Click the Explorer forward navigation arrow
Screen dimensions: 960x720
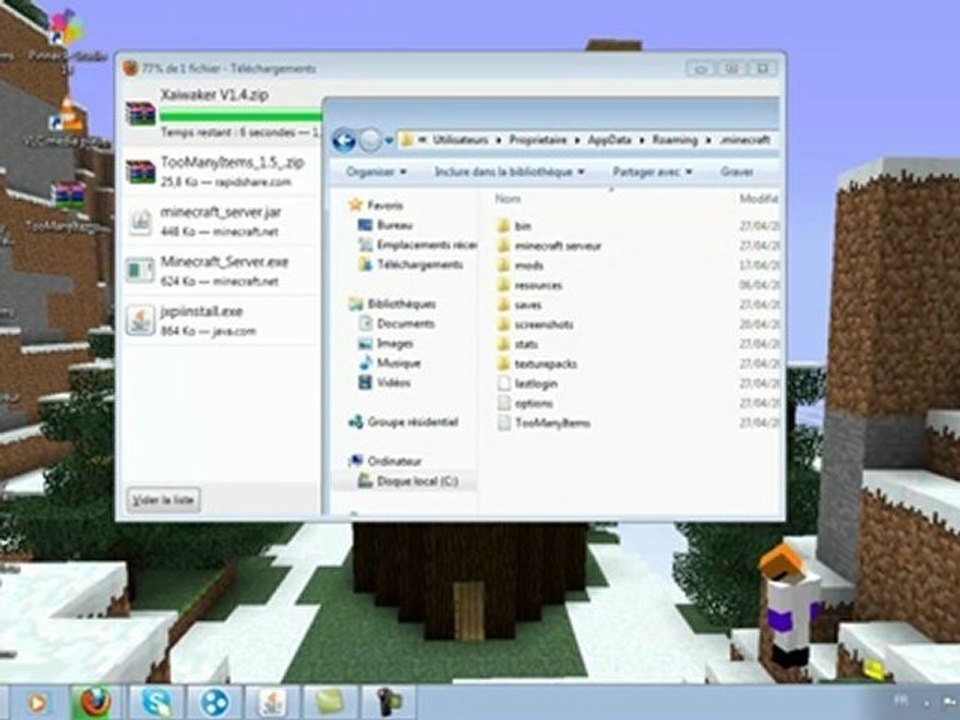[370, 141]
